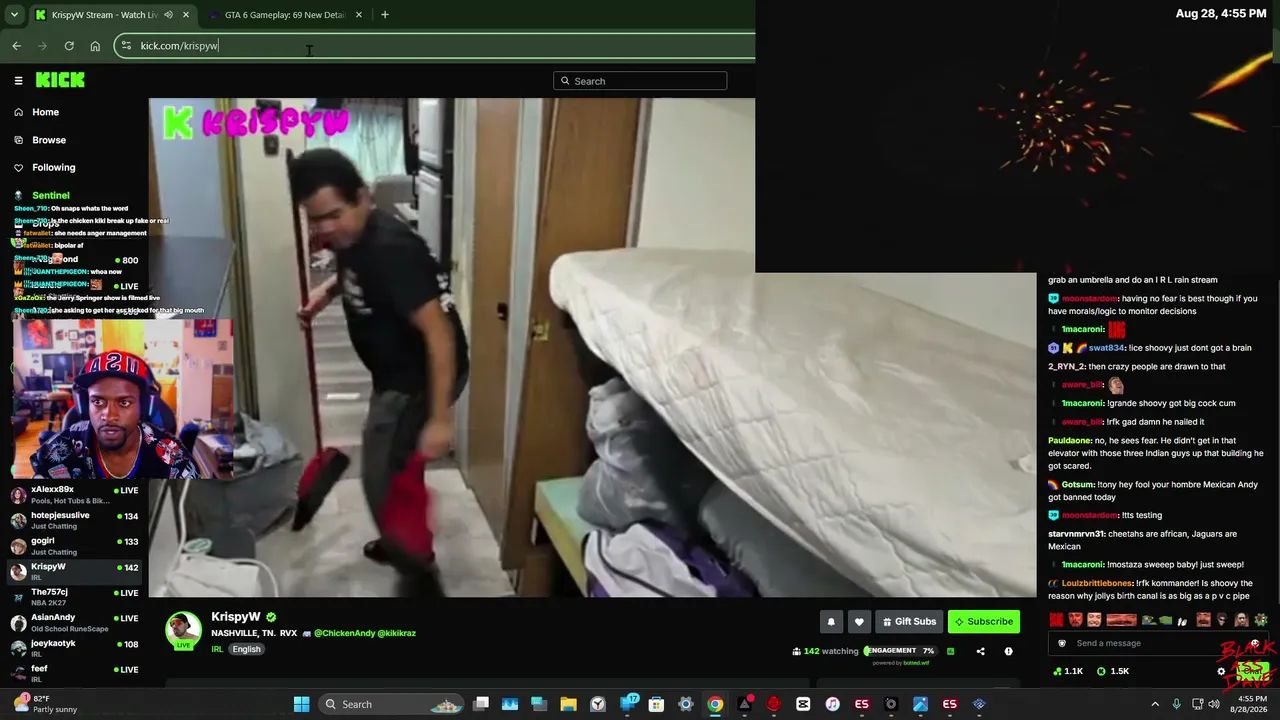The width and height of the screenshot is (1280, 720).
Task: Click the green engagement stats icon
Action: click(950, 651)
